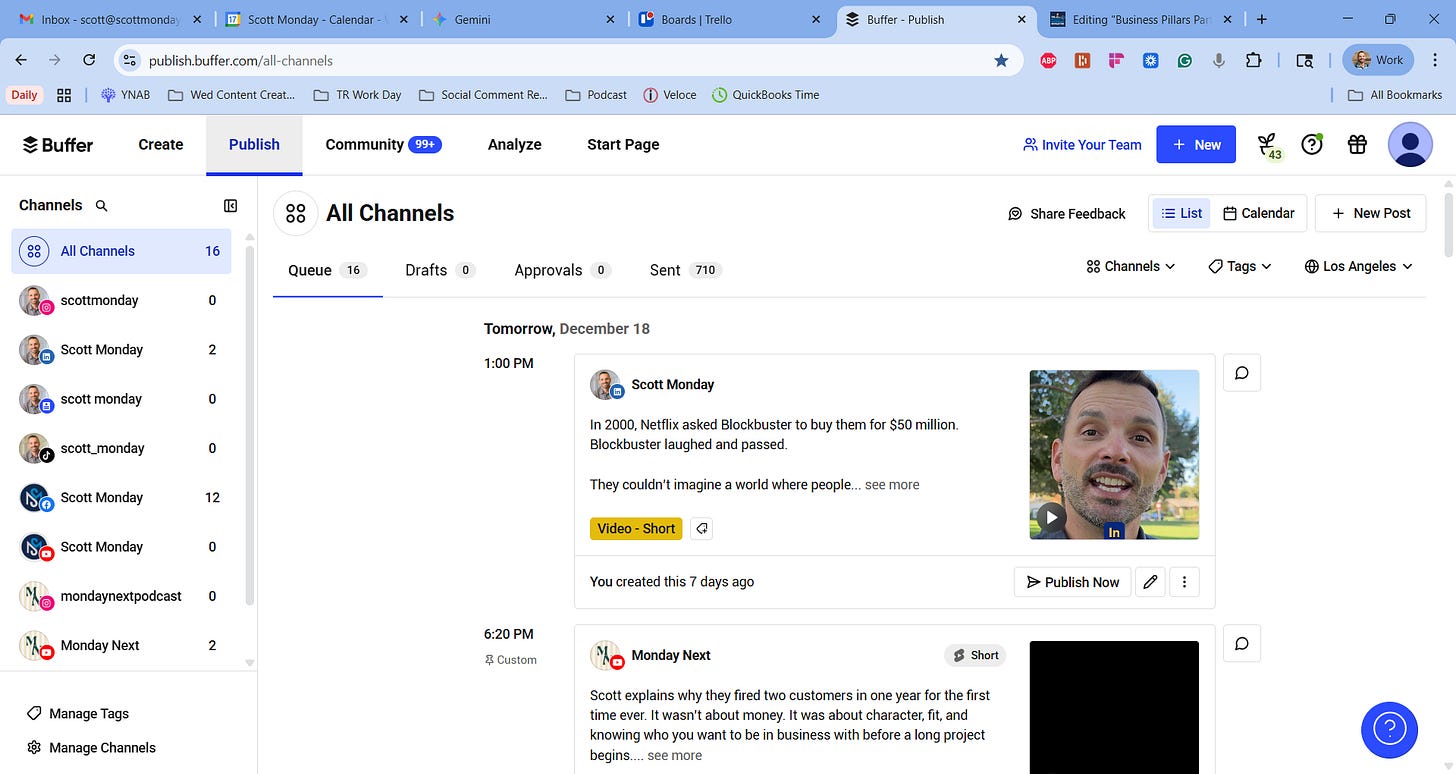The image size is (1456, 774).
Task: Select the scott_monday TikTok channel
Action: [x=121, y=448]
